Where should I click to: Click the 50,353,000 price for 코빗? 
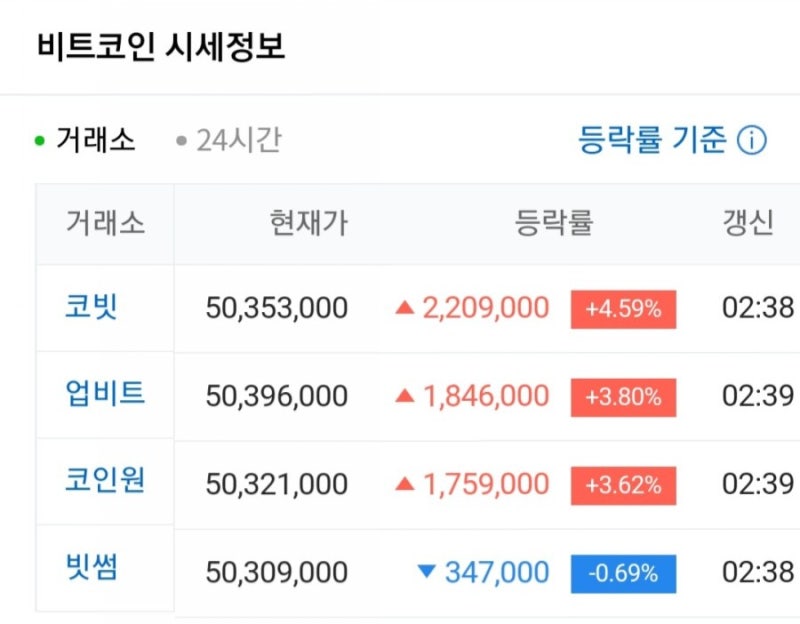click(277, 308)
